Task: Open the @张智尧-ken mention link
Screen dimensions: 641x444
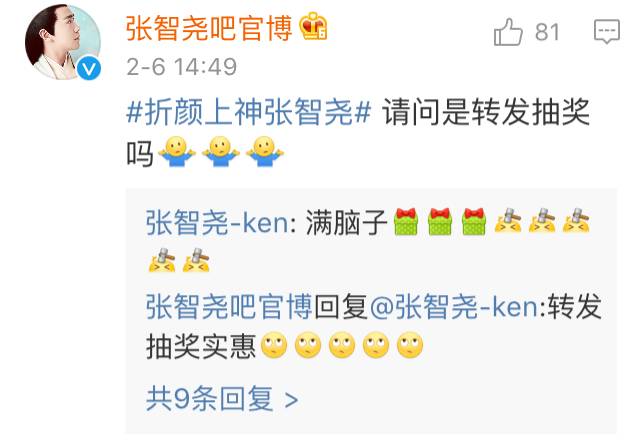Action: click(454, 307)
